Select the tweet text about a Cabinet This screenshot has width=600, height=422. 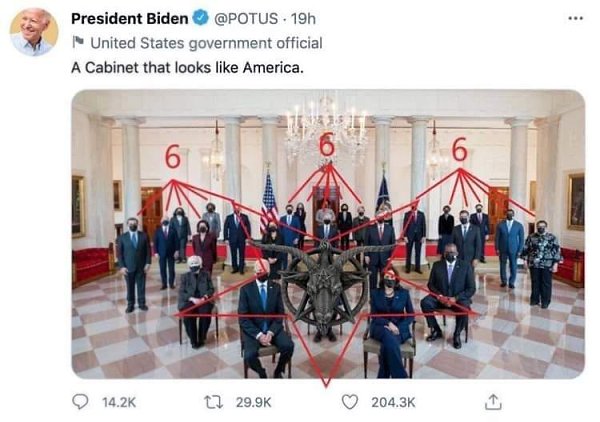187,68
